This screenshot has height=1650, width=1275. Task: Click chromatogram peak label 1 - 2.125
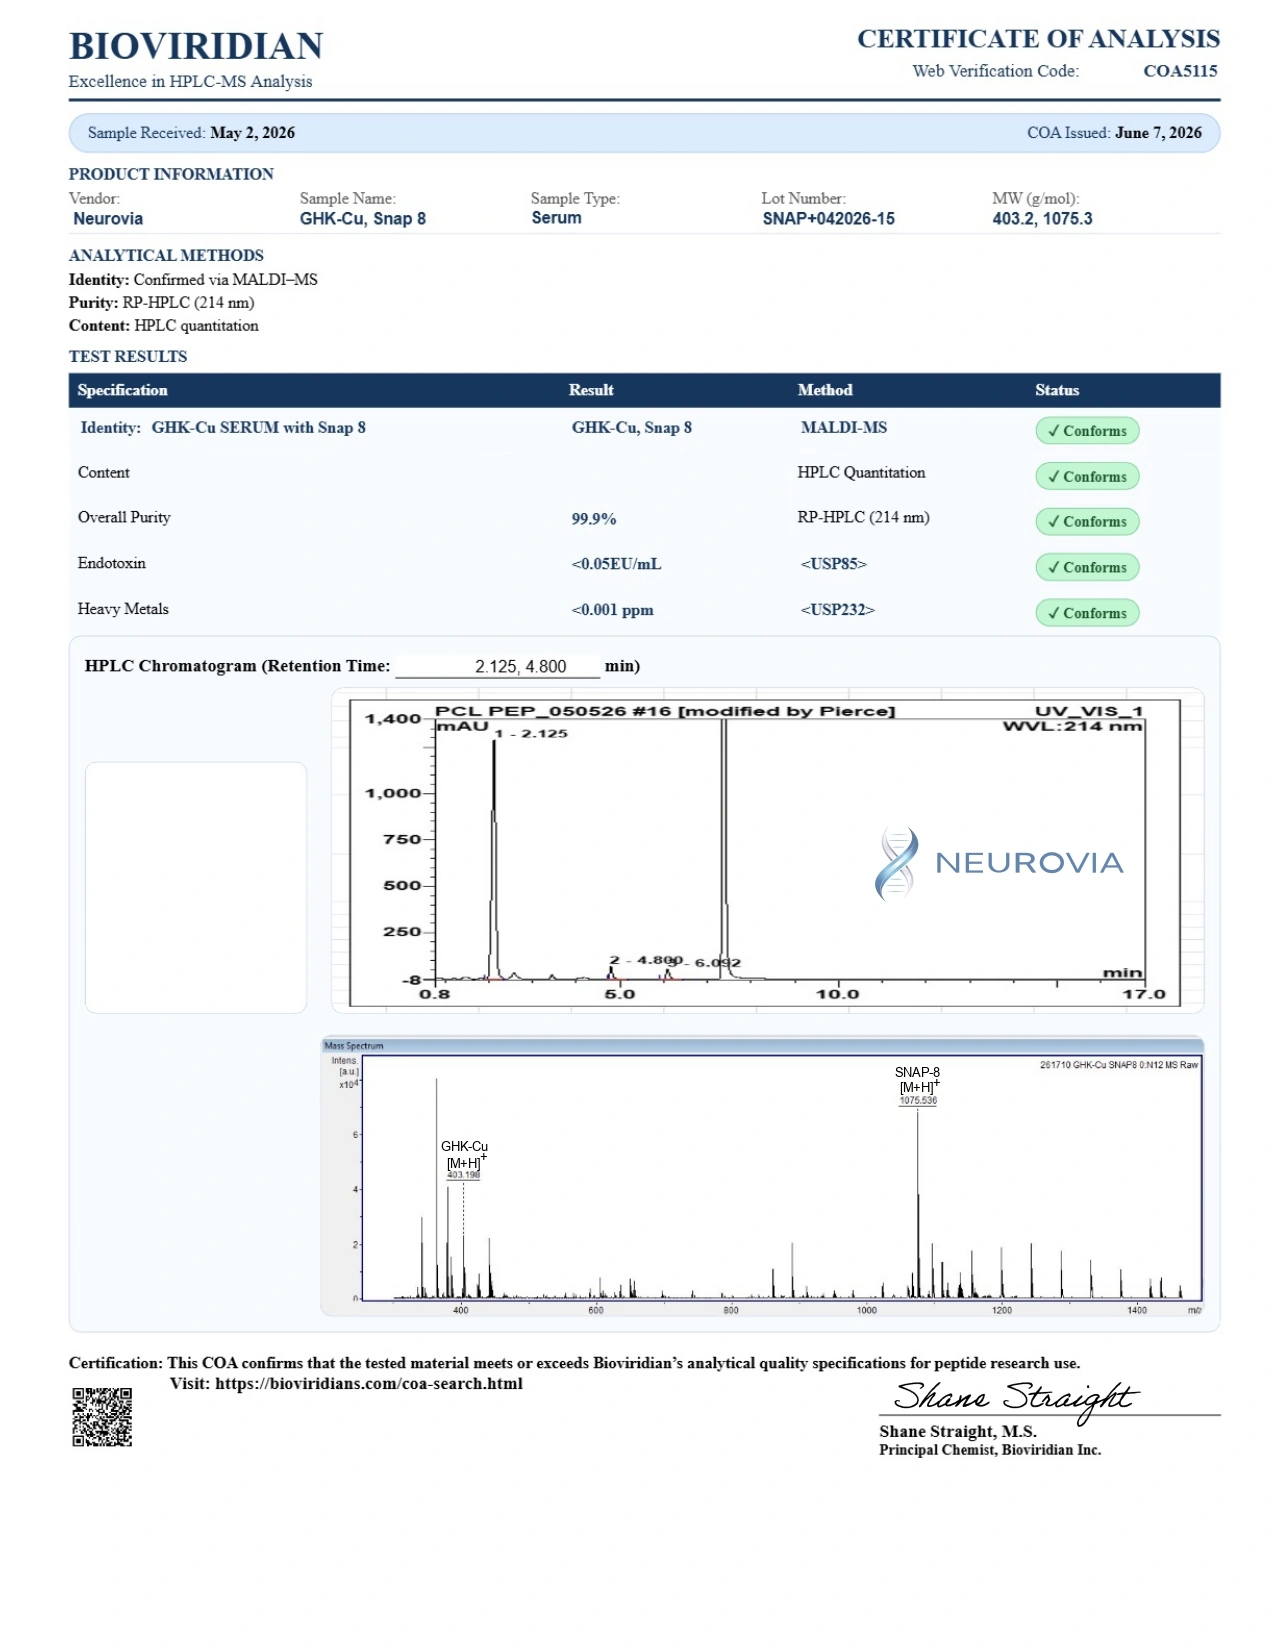pyautogui.click(x=531, y=733)
